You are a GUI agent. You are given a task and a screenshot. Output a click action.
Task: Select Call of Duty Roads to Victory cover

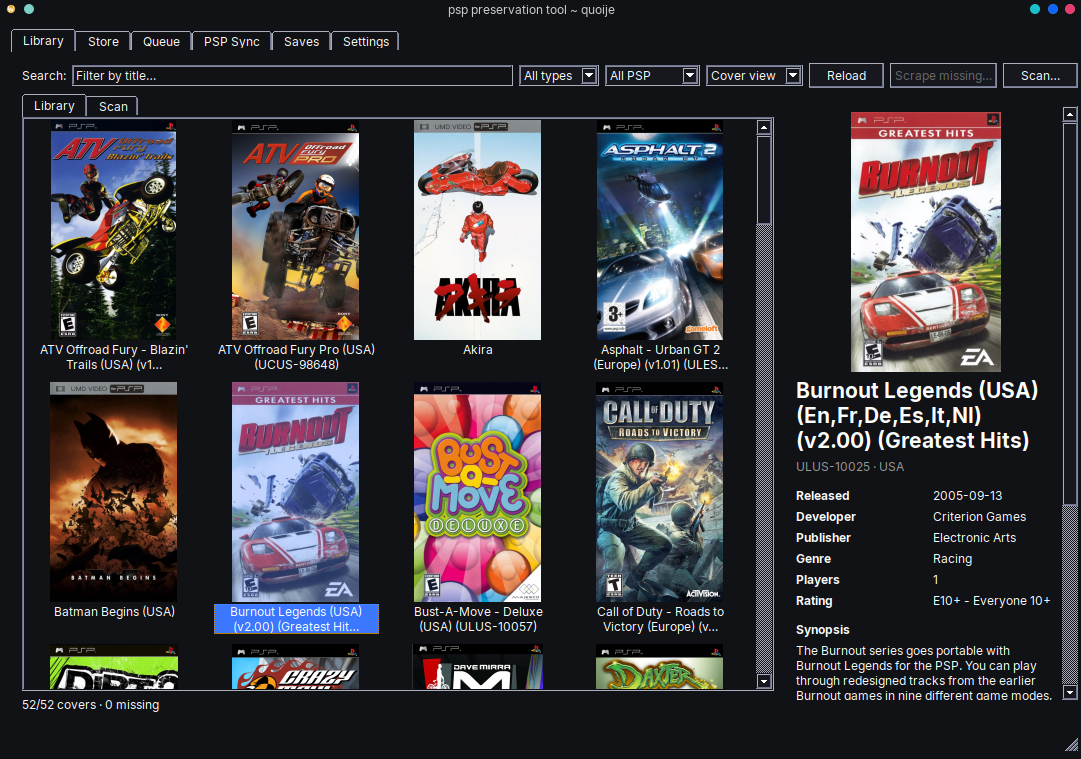660,492
